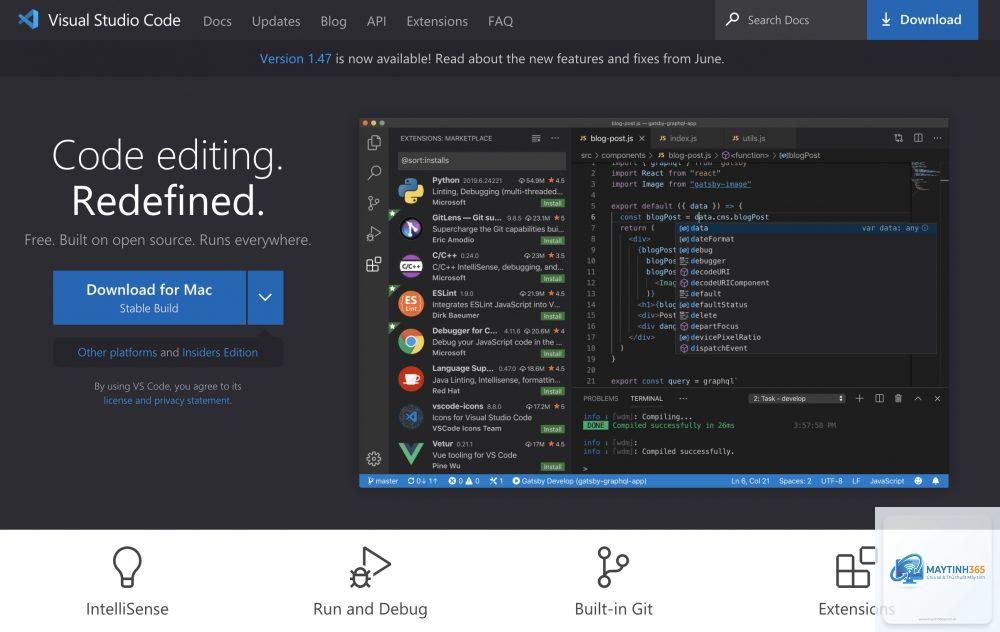
Task: Click the Visual Studio Code logo icon
Action: (x=28, y=20)
